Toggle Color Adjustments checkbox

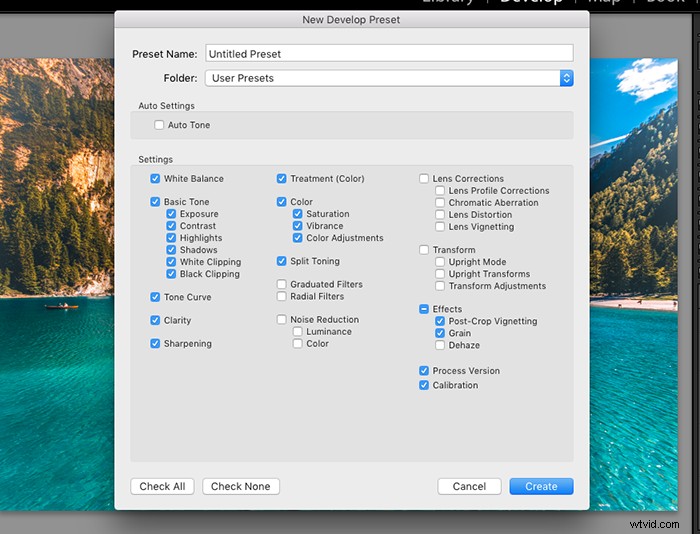297,238
